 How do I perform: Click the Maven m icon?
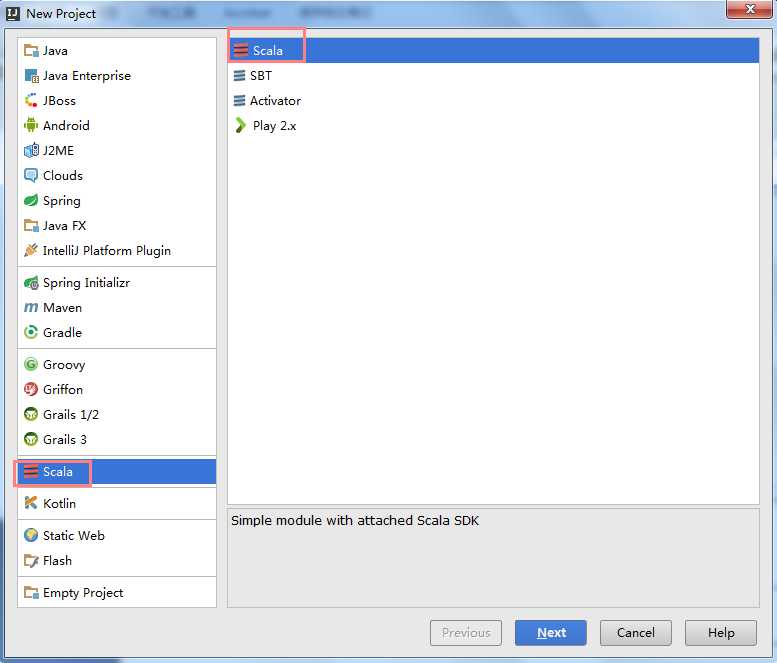[31, 307]
